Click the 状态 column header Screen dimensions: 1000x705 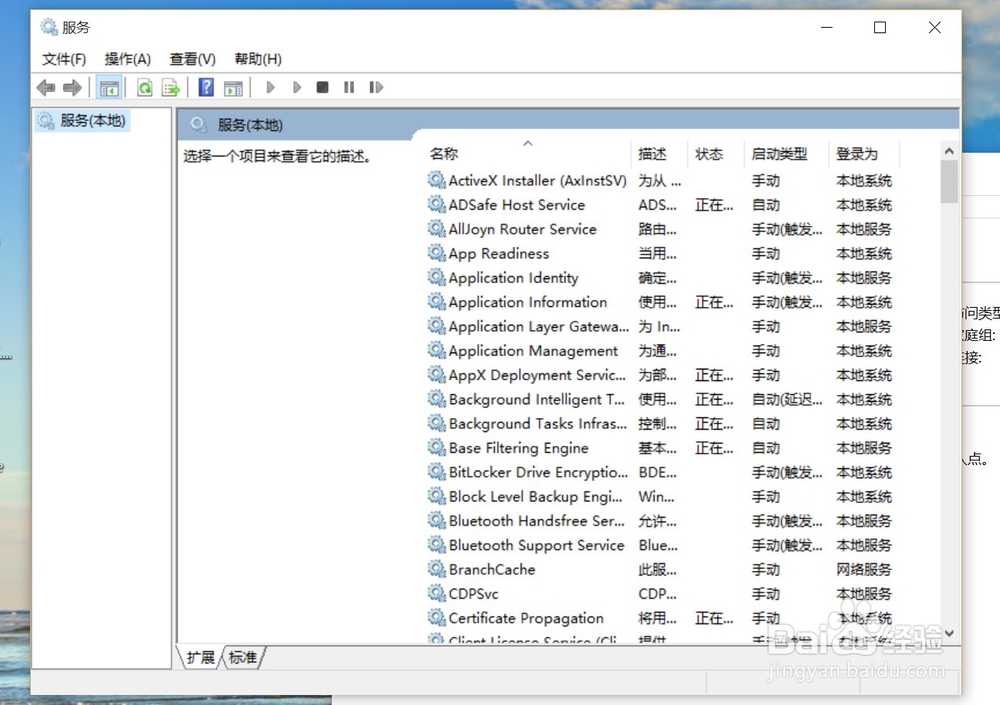click(x=710, y=154)
